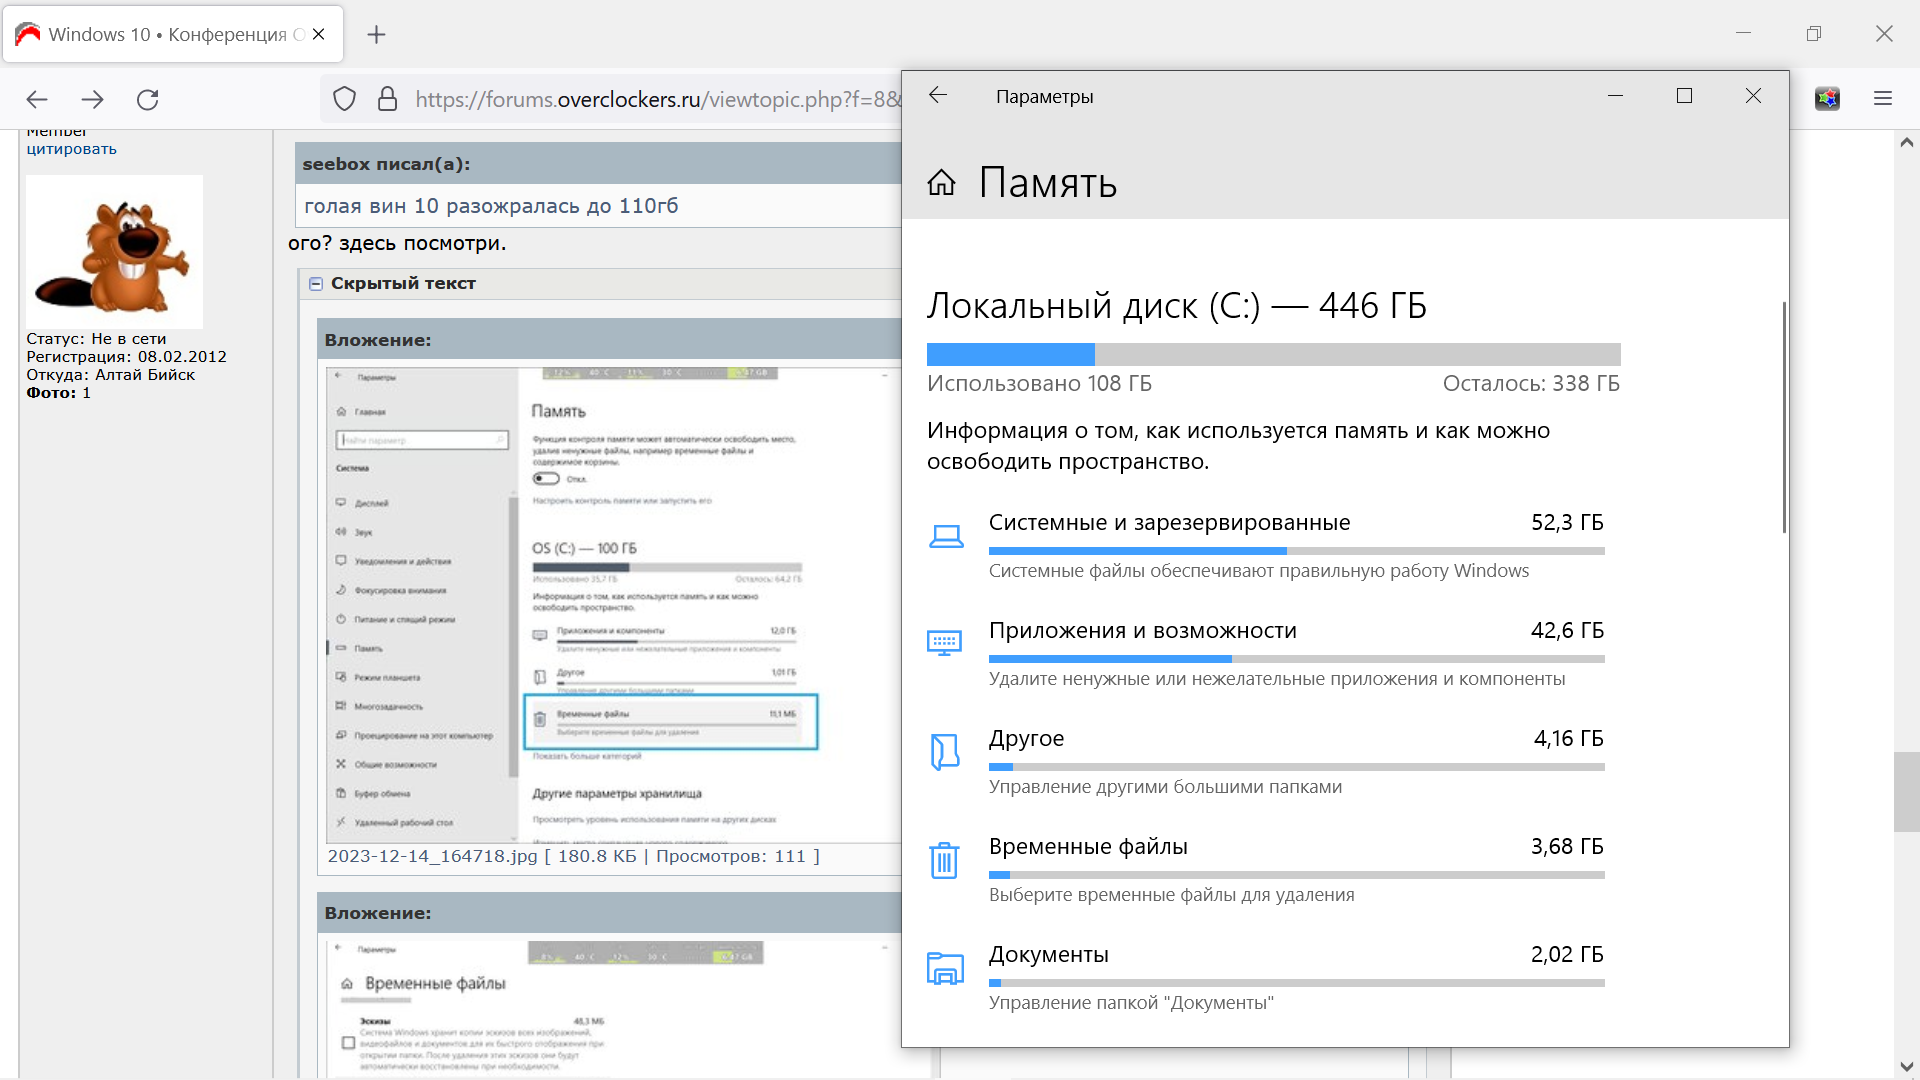This screenshot has width=1920, height=1080.
Task: Go back using Параметры window arrow
Action: (x=937, y=95)
